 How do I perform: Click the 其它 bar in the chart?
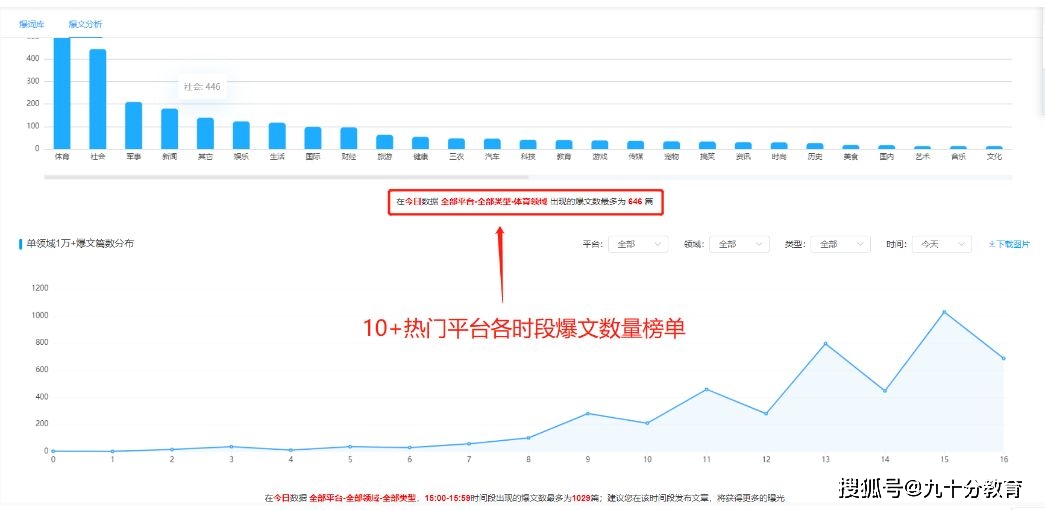pyautogui.click(x=205, y=133)
